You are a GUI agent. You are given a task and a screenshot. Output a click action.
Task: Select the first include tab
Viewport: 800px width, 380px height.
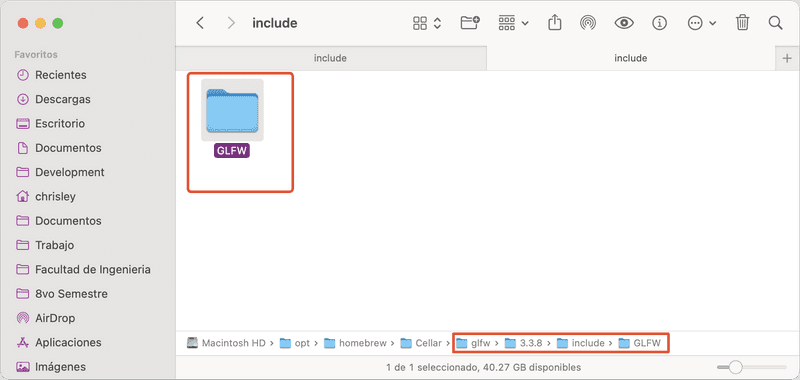pyautogui.click(x=331, y=58)
